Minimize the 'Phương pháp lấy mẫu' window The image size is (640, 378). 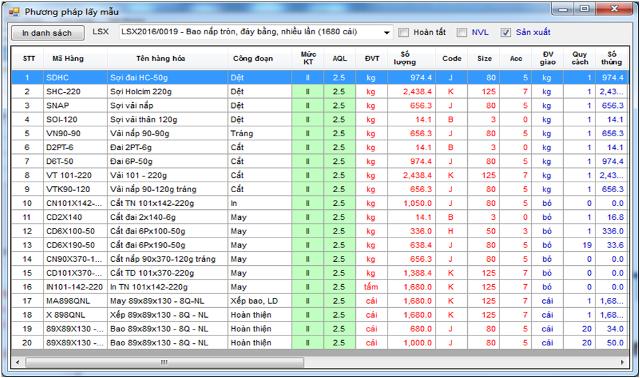click(x=563, y=9)
